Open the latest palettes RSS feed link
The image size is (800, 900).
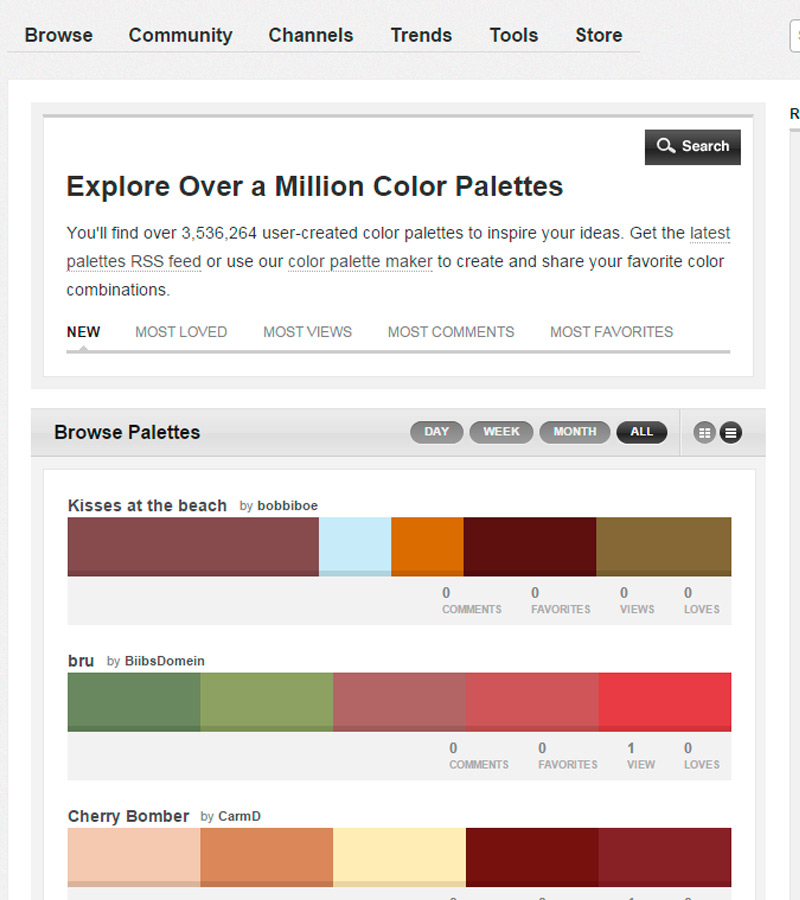tap(134, 262)
